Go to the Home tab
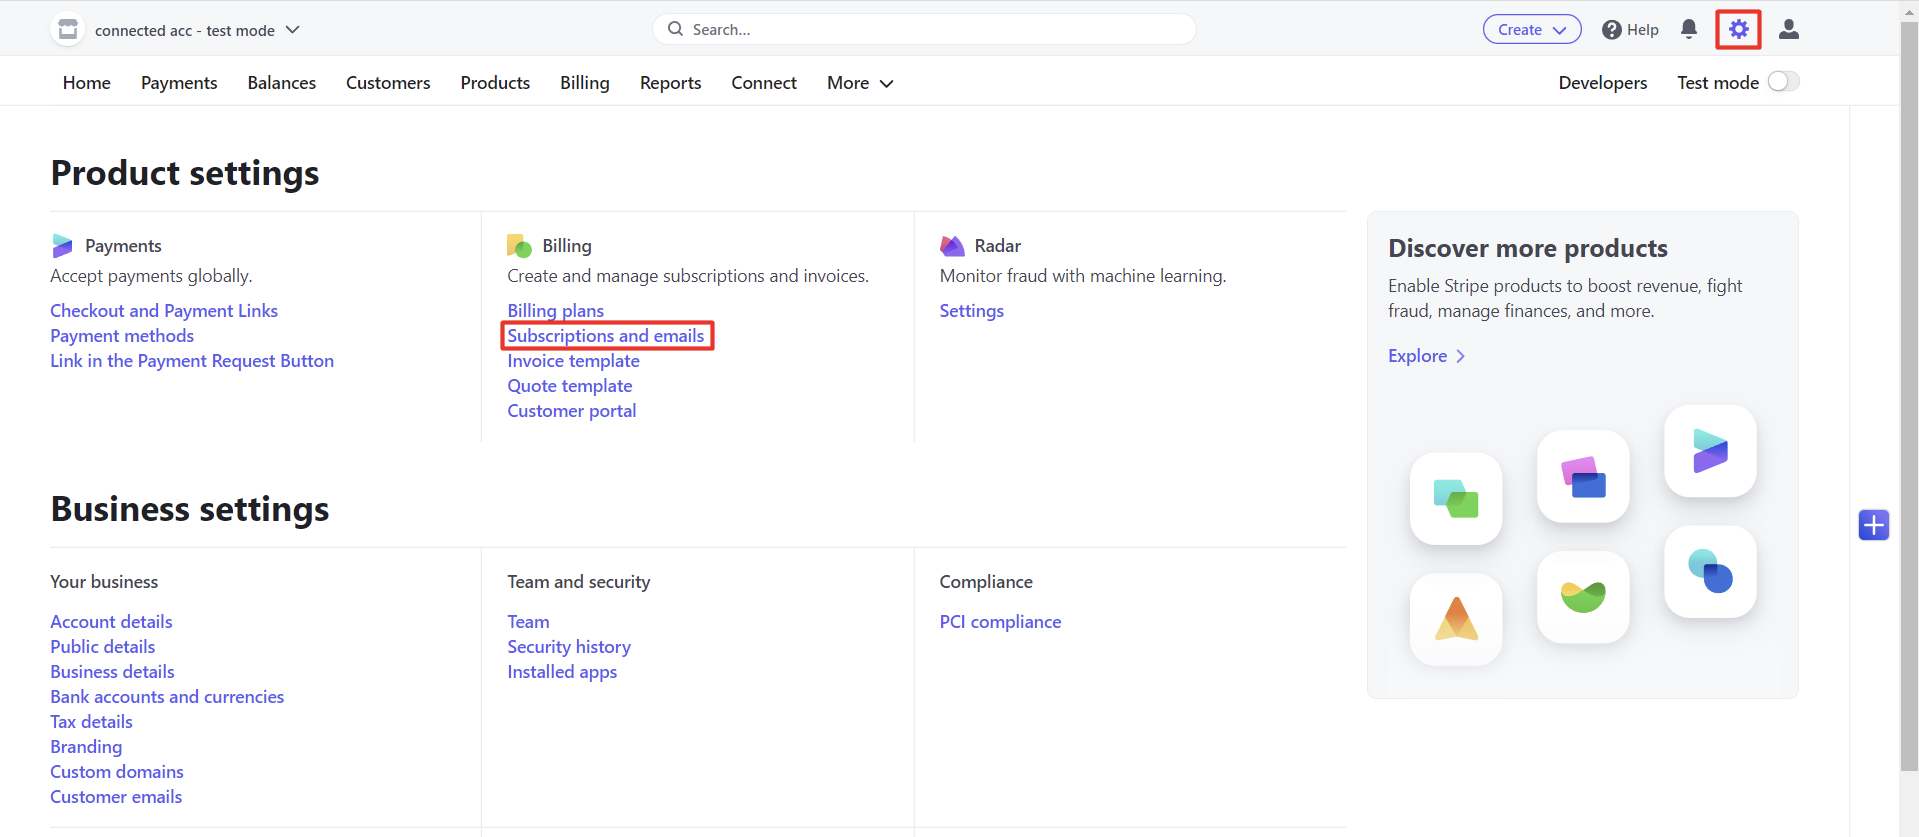Image resolution: width=1919 pixels, height=837 pixels. pyautogui.click(x=87, y=83)
